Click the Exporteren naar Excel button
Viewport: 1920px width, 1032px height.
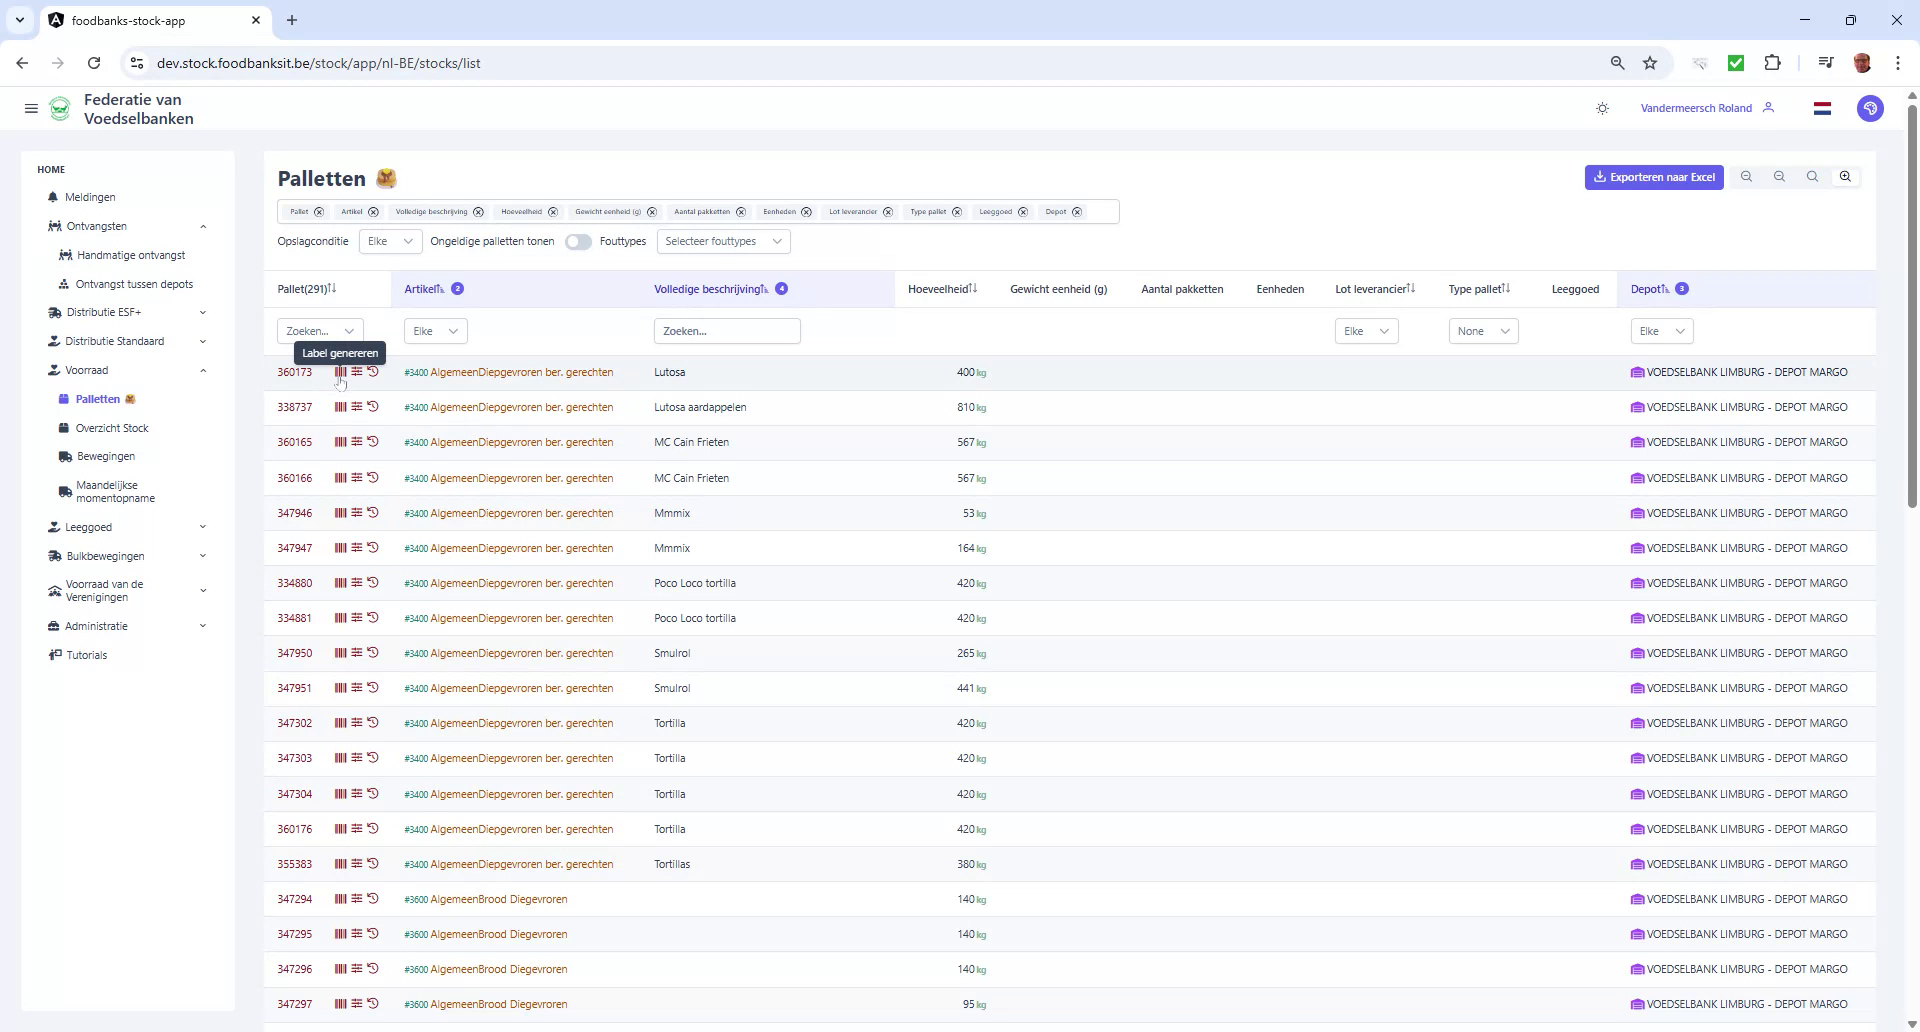point(1653,177)
